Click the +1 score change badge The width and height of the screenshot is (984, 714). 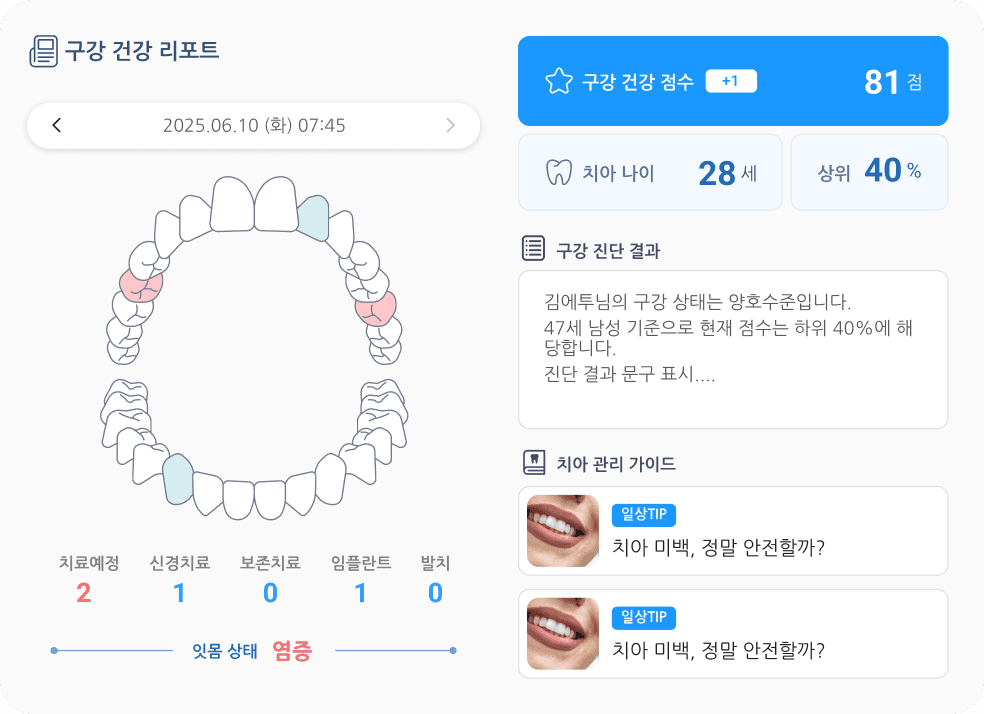tap(731, 81)
